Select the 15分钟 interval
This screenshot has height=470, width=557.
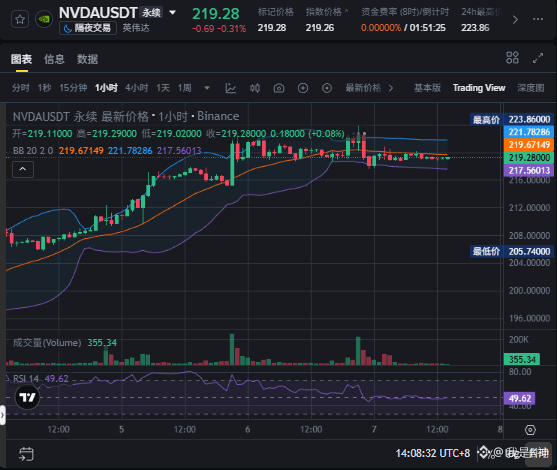(x=73, y=88)
